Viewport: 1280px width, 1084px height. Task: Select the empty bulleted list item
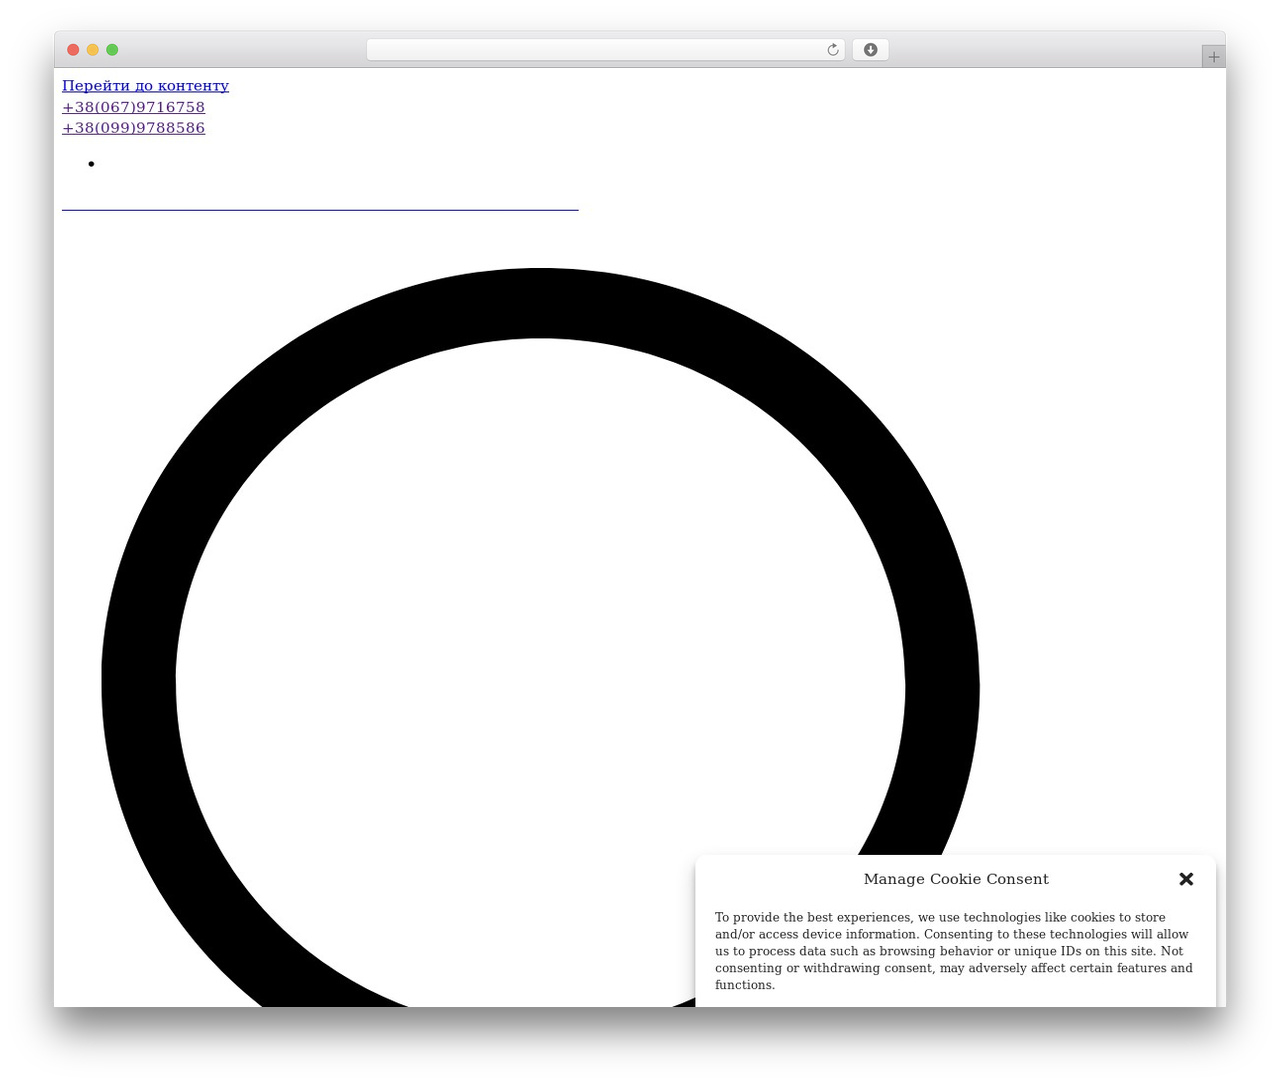click(91, 164)
